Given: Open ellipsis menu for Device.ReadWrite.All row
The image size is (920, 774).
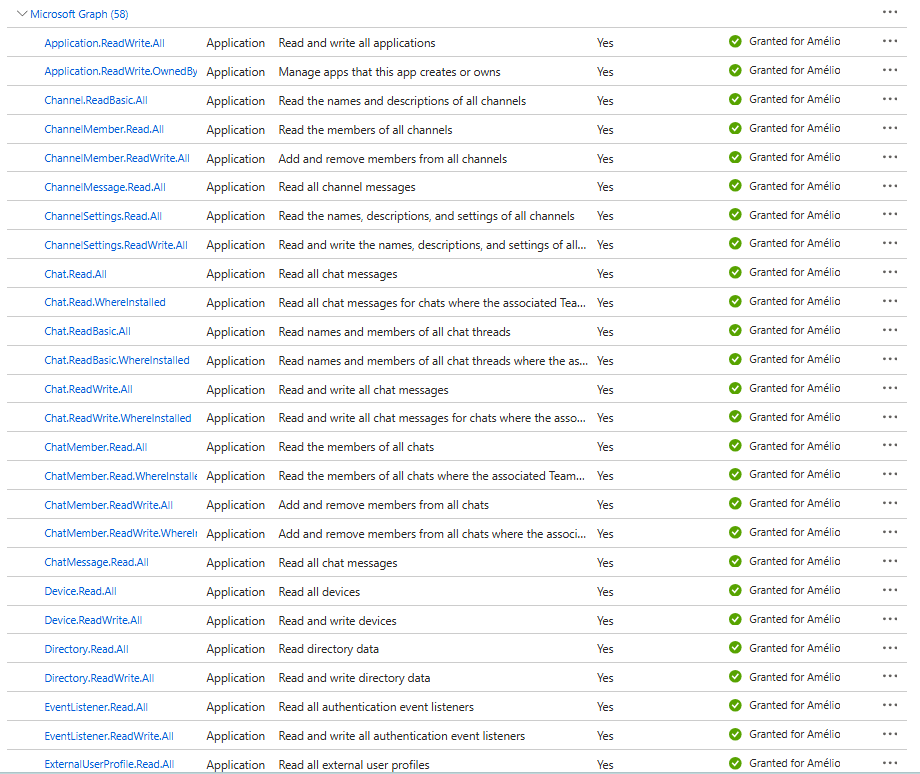Looking at the screenshot, I should tap(889, 619).
